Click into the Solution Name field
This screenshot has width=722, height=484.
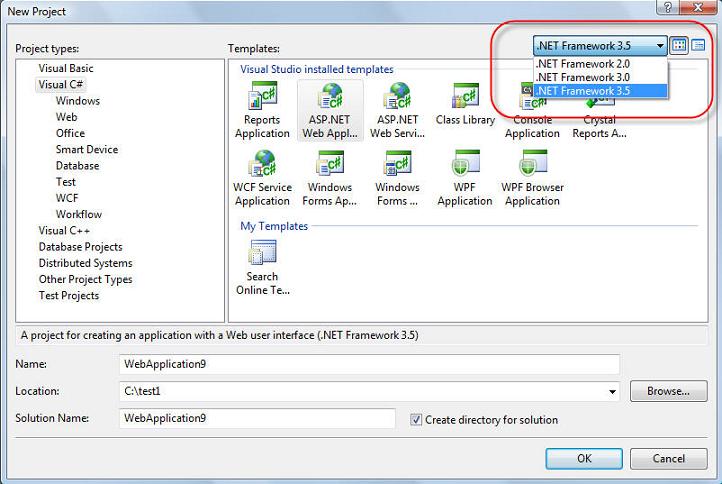[257, 418]
